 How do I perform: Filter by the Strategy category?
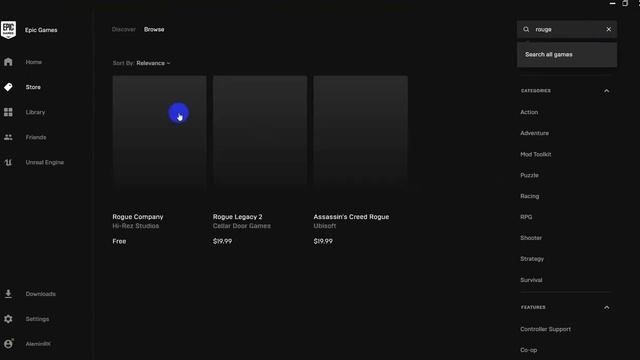coord(532,259)
